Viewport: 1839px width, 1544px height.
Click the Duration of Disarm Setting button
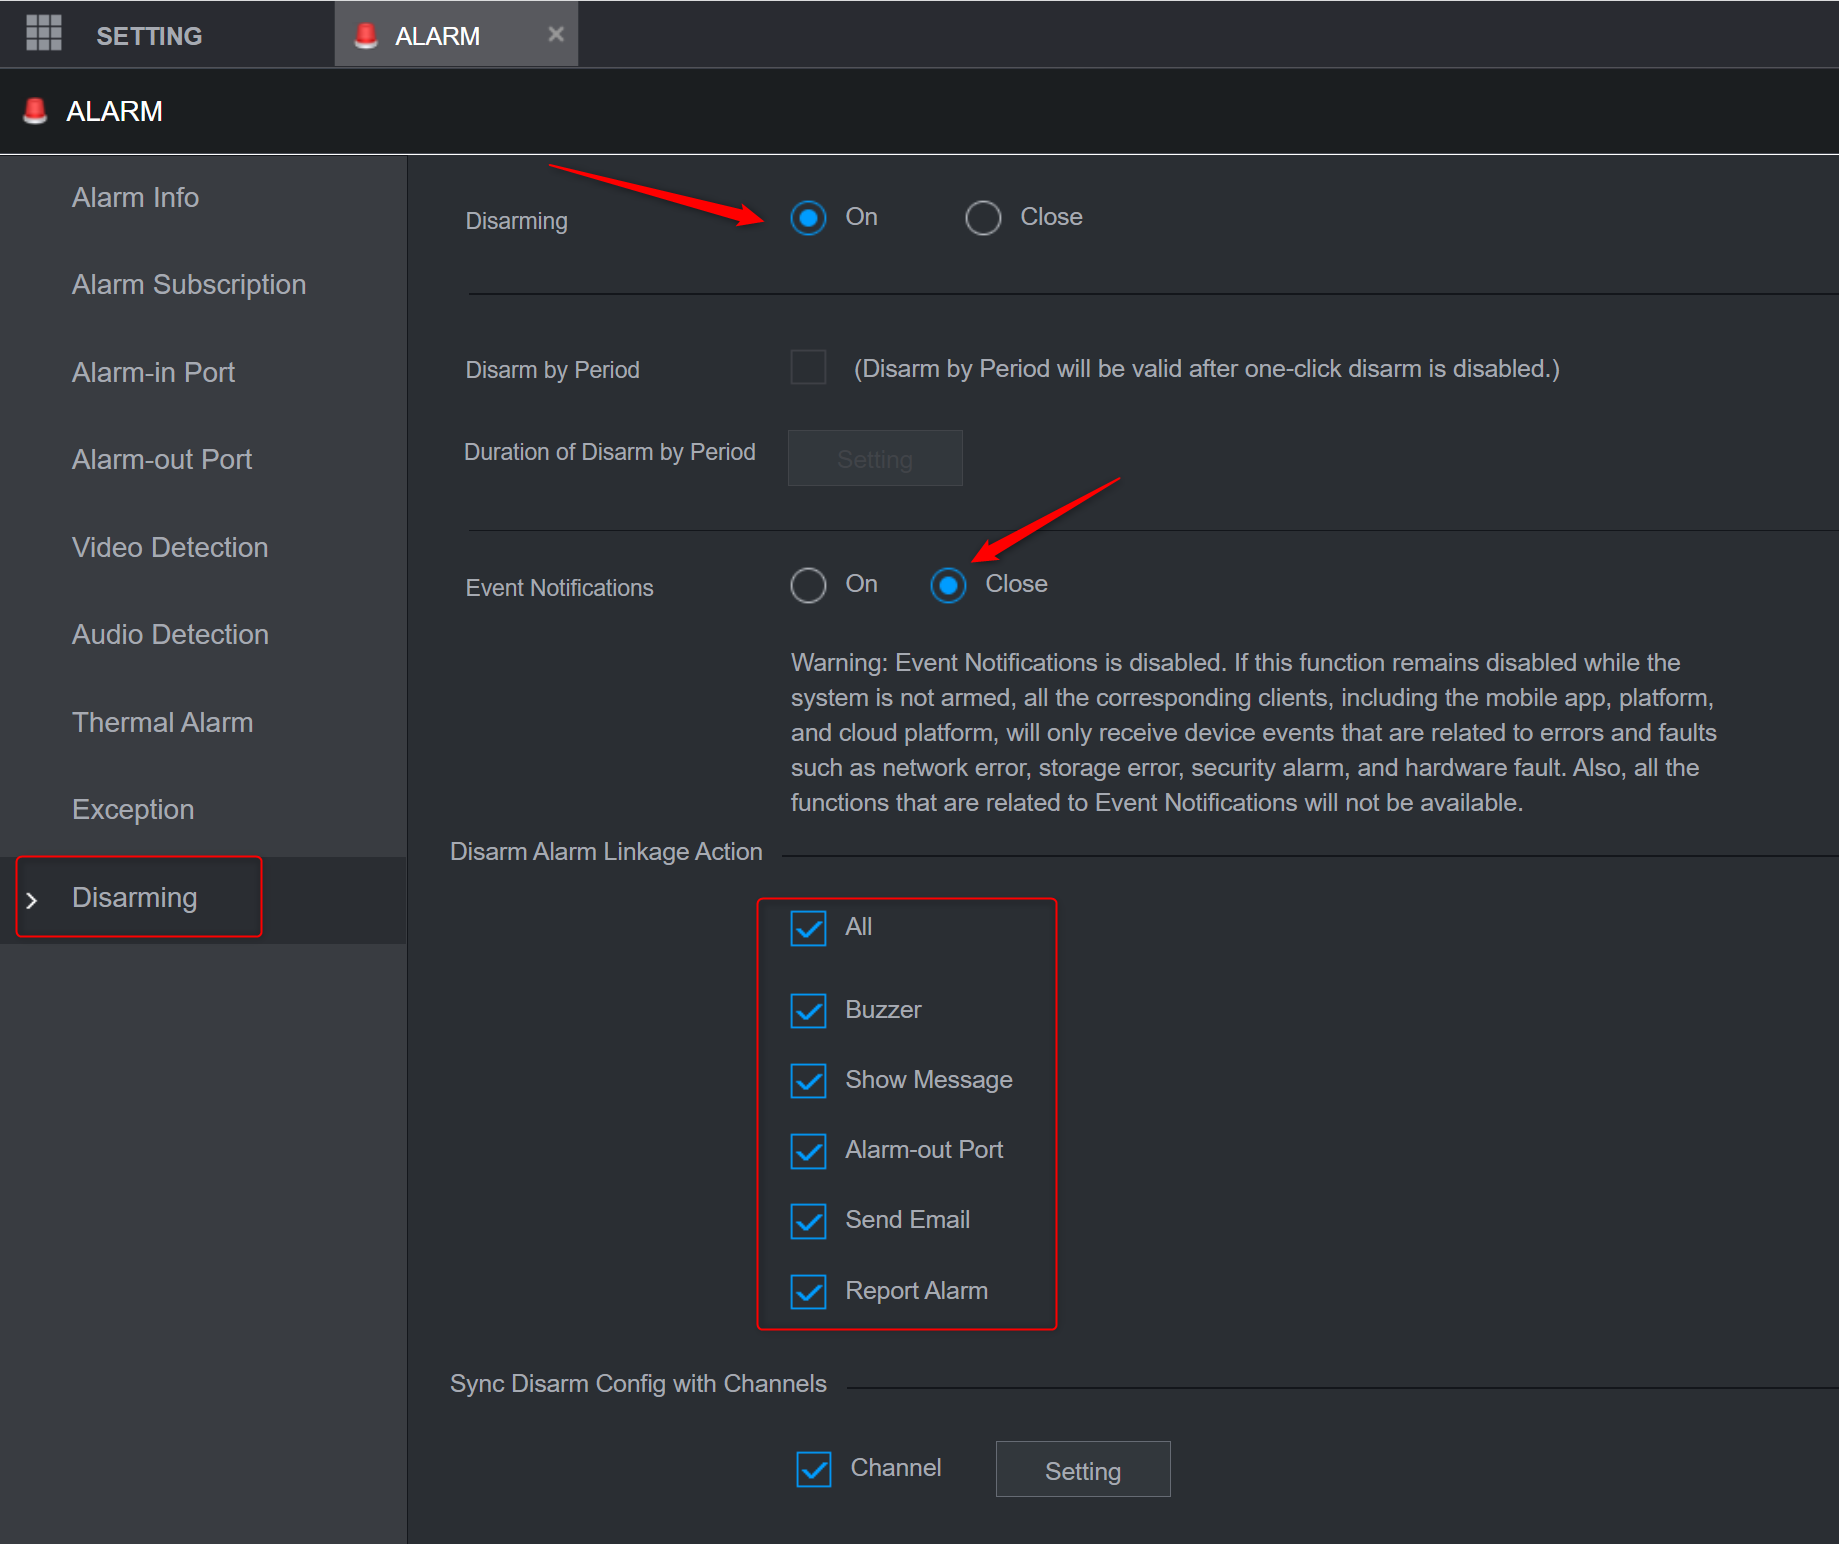pos(874,458)
